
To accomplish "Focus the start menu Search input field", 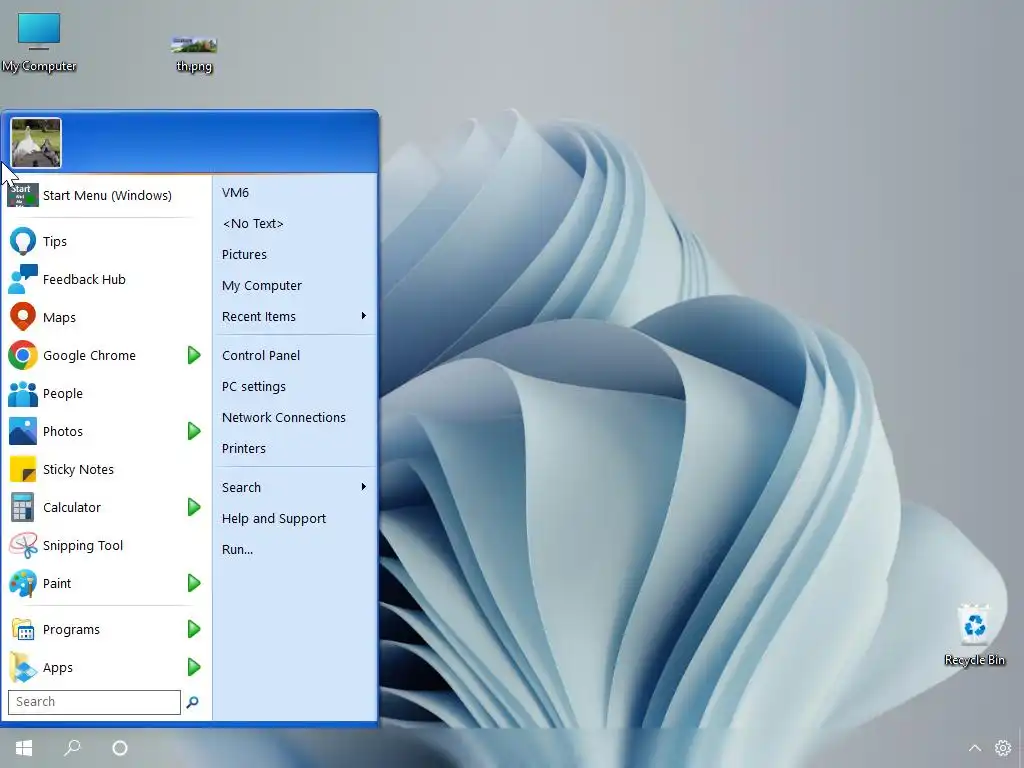I will pos(94,702).
